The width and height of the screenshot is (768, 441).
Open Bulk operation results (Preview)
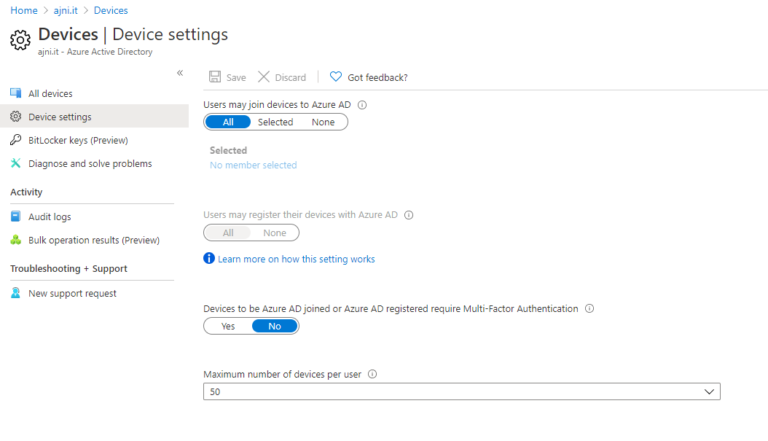point(94,240)
